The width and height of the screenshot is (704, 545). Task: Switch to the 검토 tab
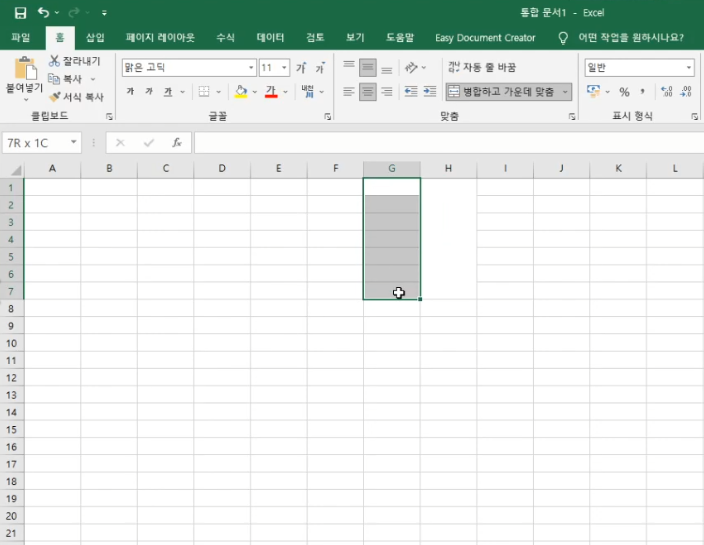[315, 37]
